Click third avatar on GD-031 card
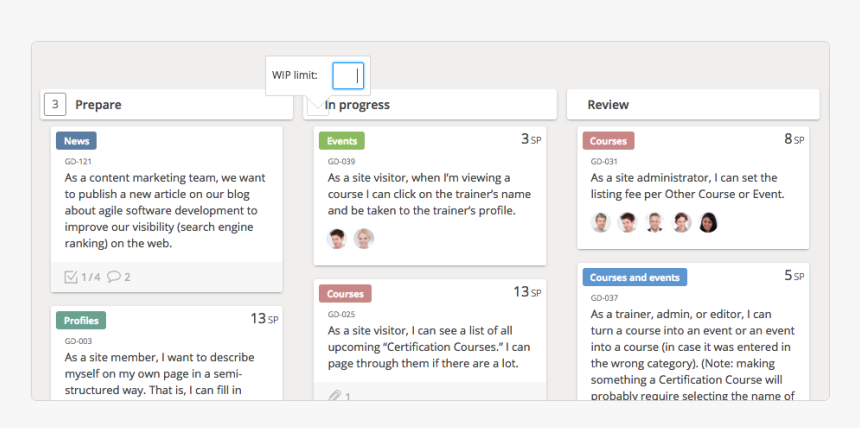 pyautogui.click(x=654, y=222)
